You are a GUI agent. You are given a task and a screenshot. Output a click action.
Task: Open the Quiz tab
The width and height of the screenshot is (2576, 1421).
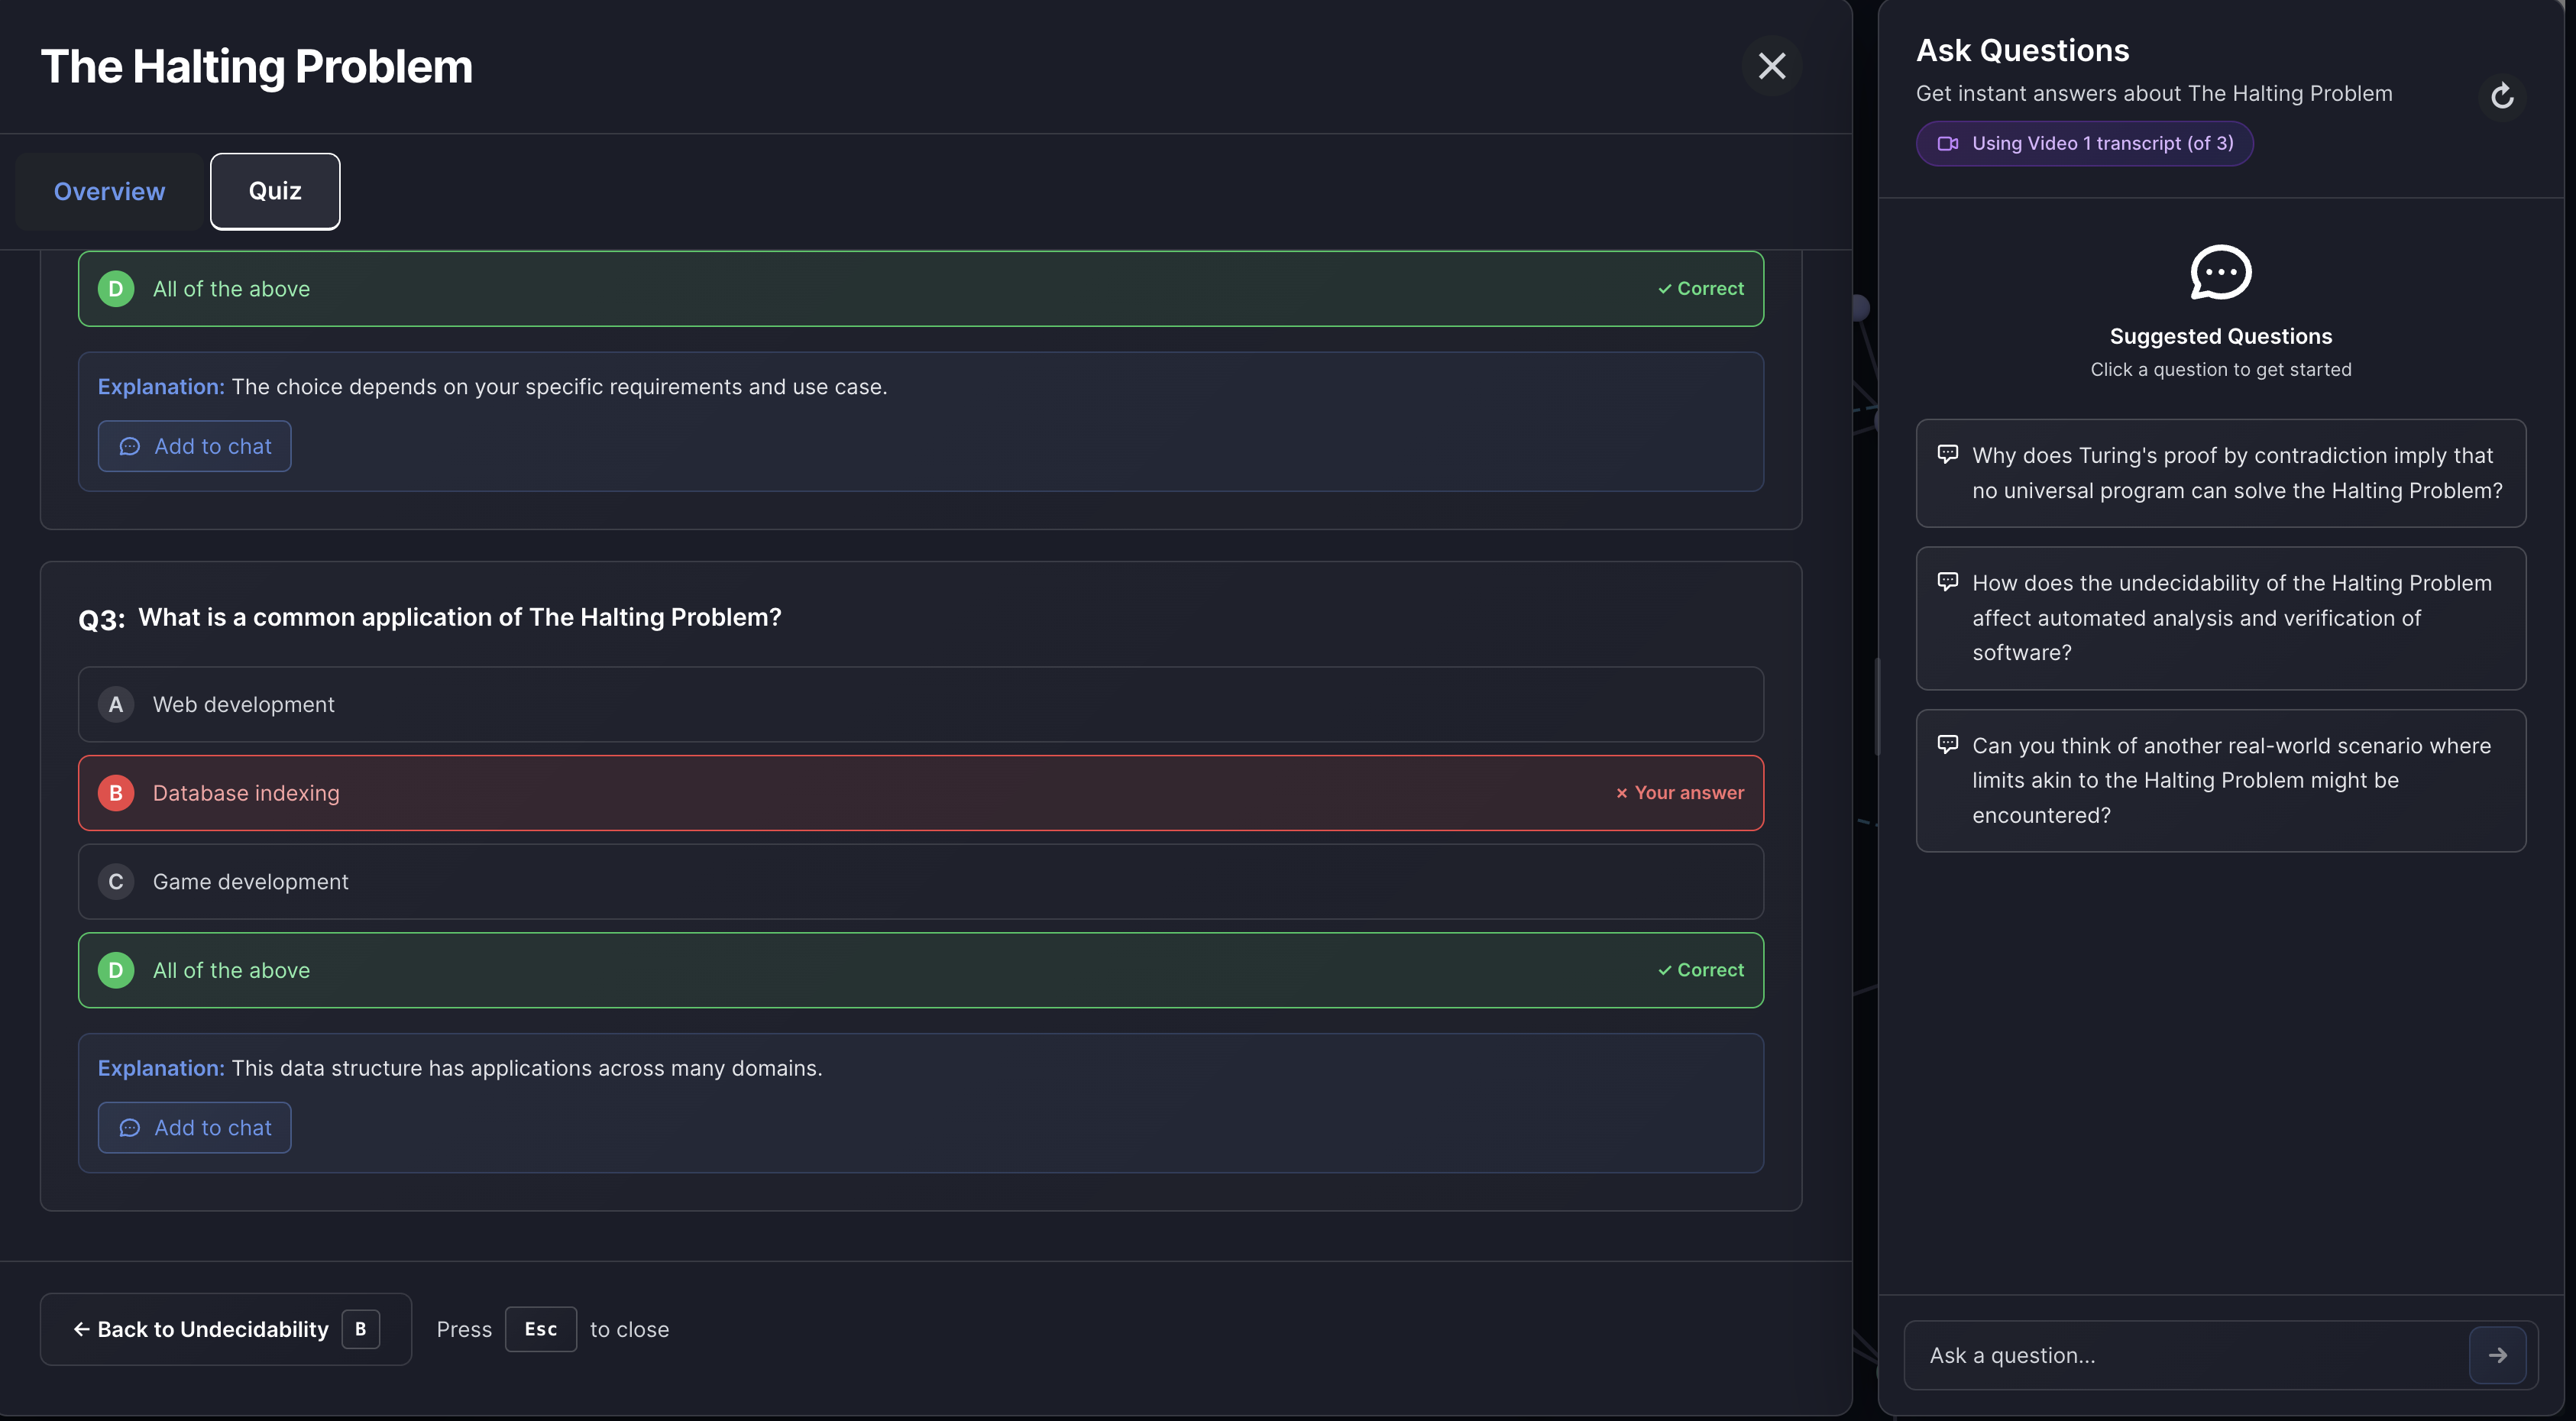[275, 191]
